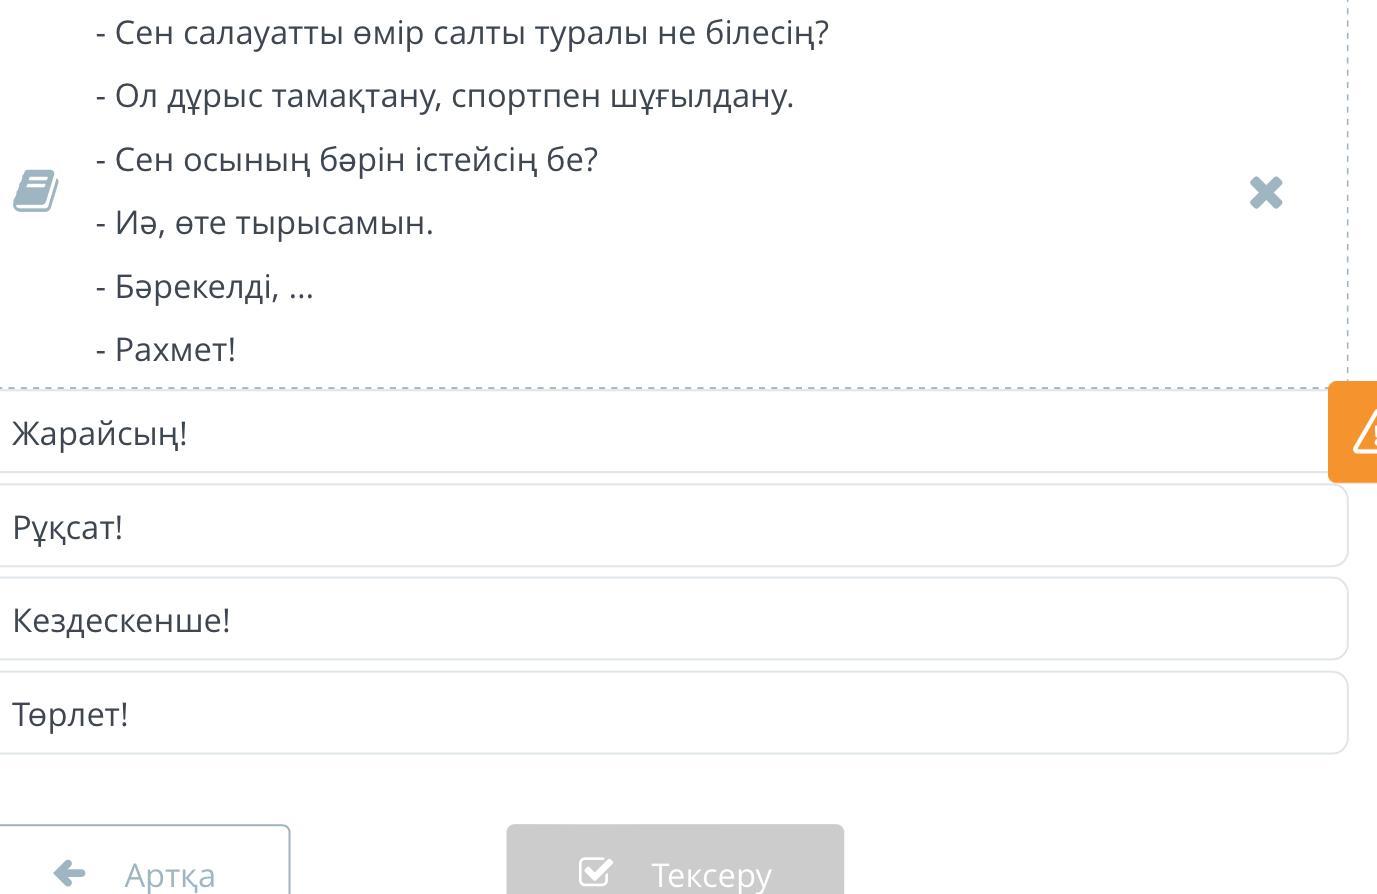
Task: Click the book icon beside the dialogue
Action: click(x=36, y=191)
